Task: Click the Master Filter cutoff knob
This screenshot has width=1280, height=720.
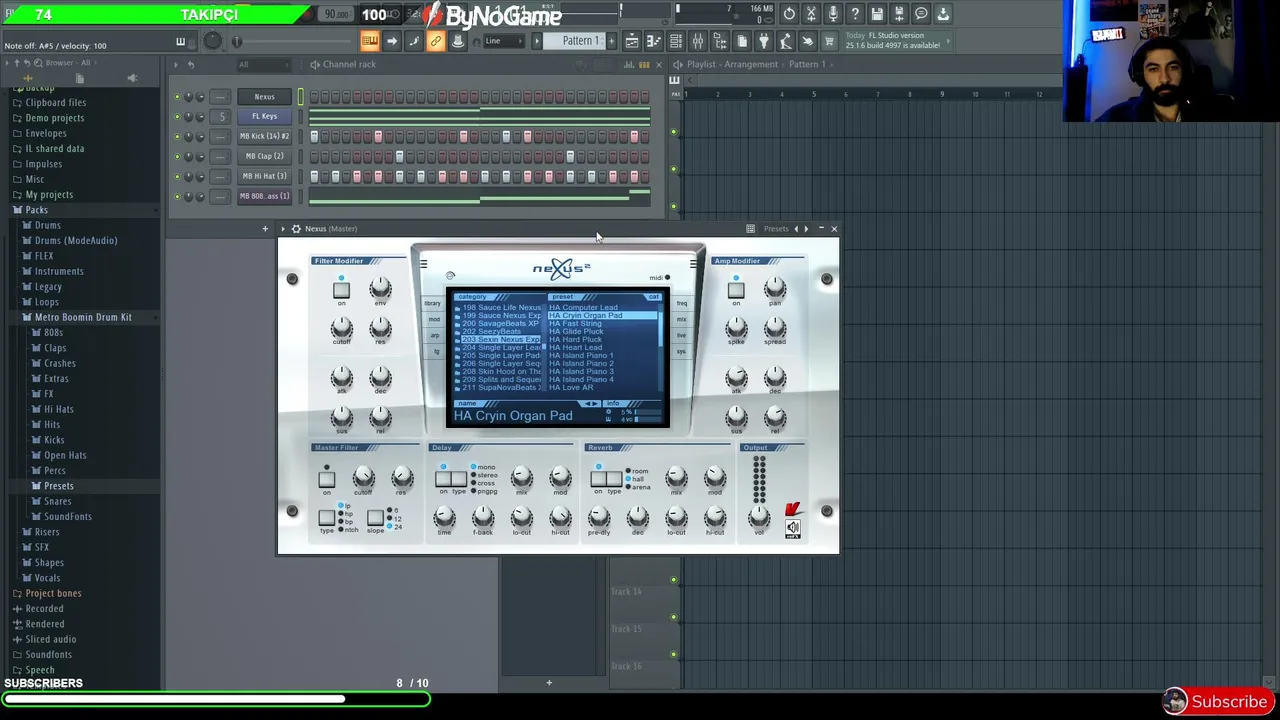Action: [363, 477]
